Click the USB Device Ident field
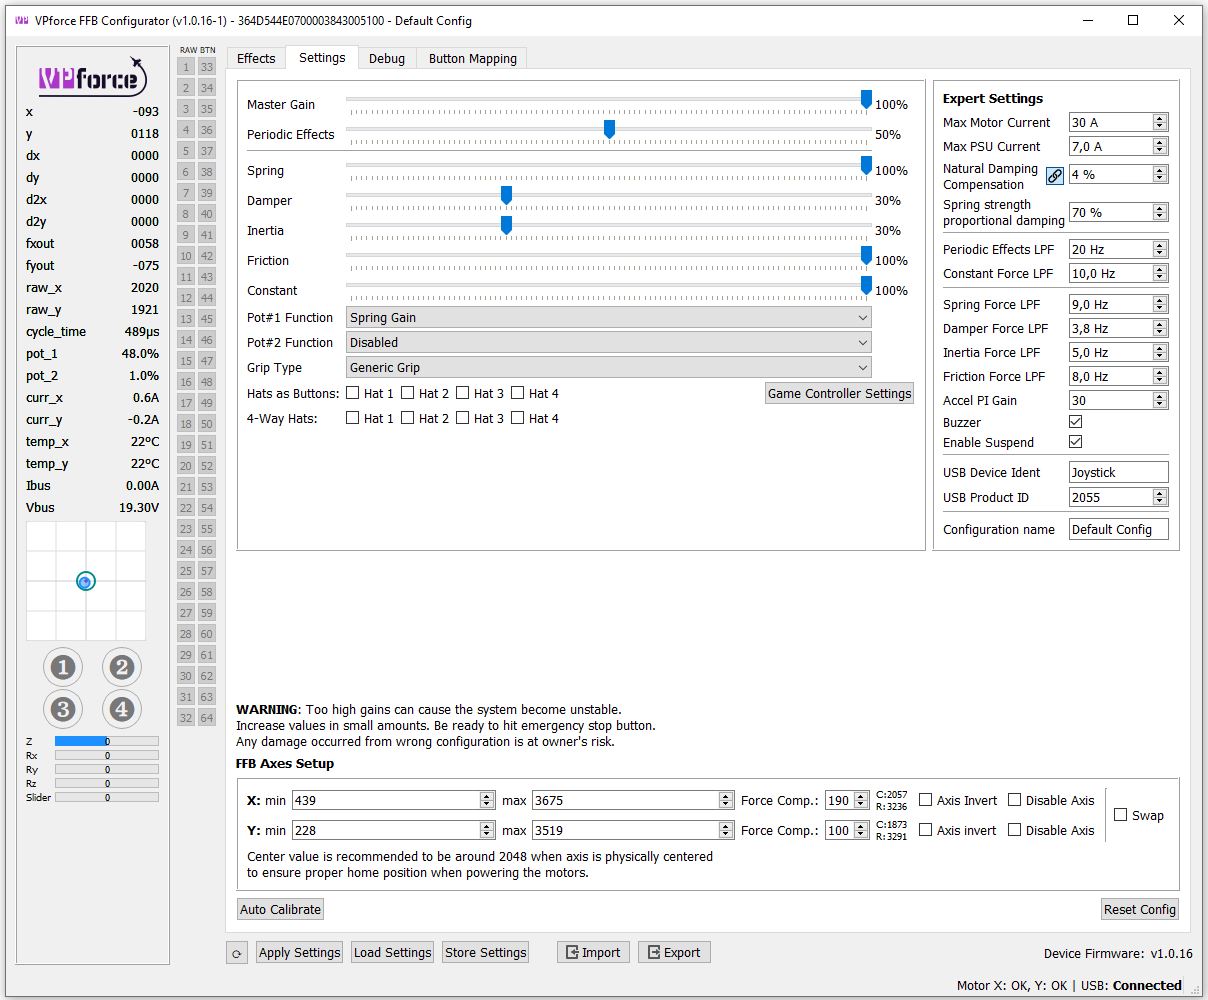The width and height of the screenshot is (1208, 1000). point(1118,472)
